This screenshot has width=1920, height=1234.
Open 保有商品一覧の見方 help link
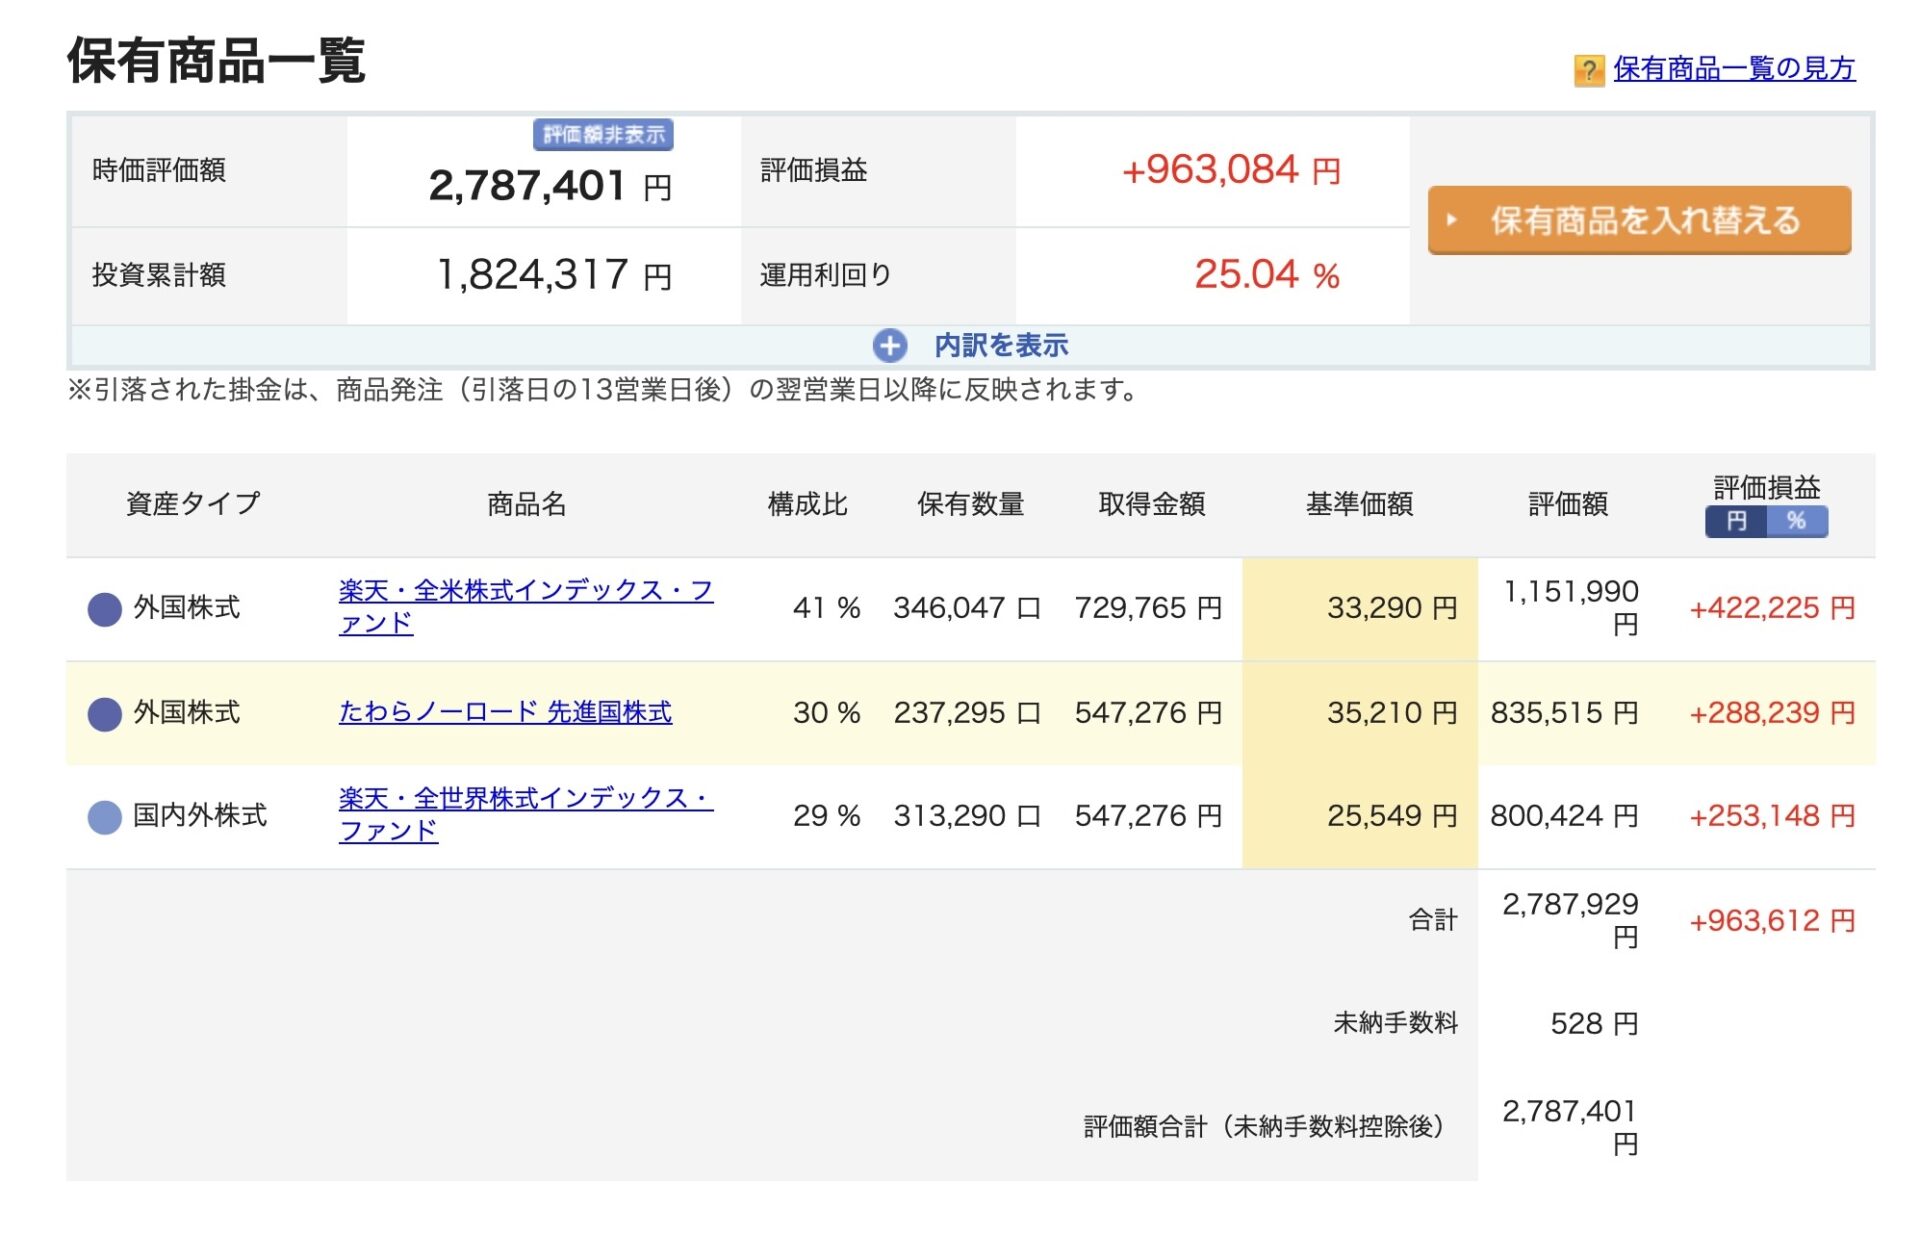click(x=1734, y=68)
